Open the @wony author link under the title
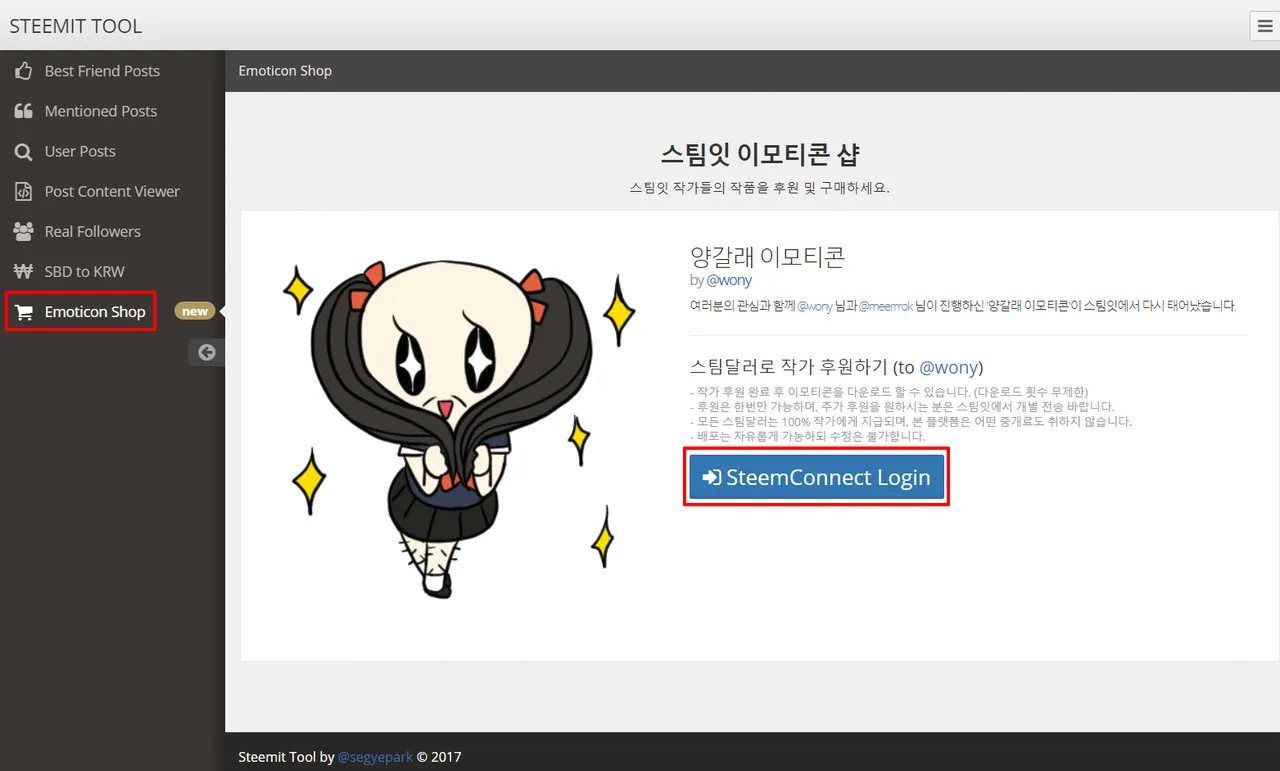 pyautogui.click(x=729, y=280)
